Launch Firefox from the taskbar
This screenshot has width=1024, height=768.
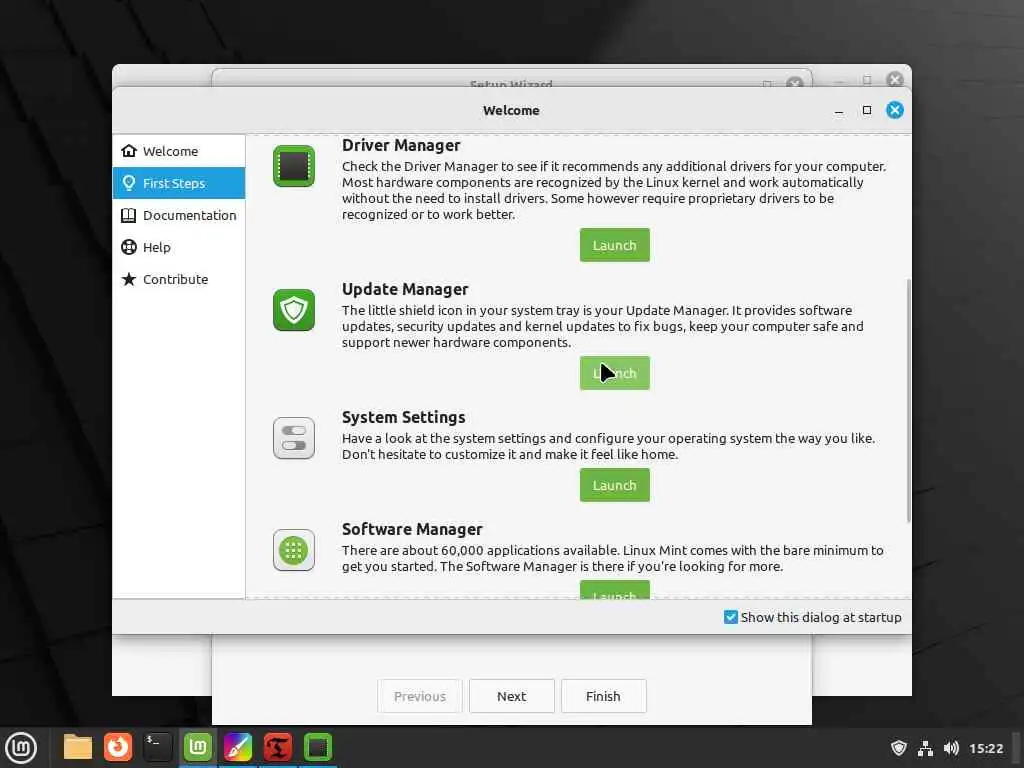(118, 747)
